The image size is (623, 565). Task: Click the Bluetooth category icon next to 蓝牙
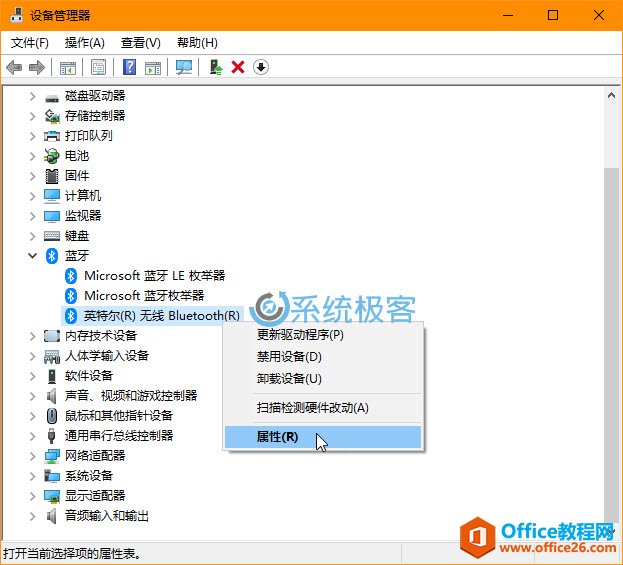point(52,256)
